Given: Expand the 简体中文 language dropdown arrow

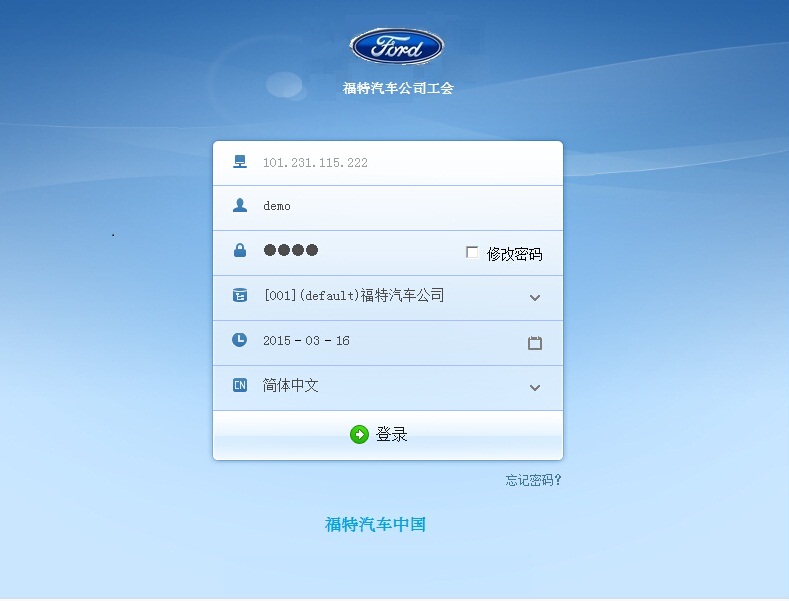Looking at the screenshot, I should 535,388.
